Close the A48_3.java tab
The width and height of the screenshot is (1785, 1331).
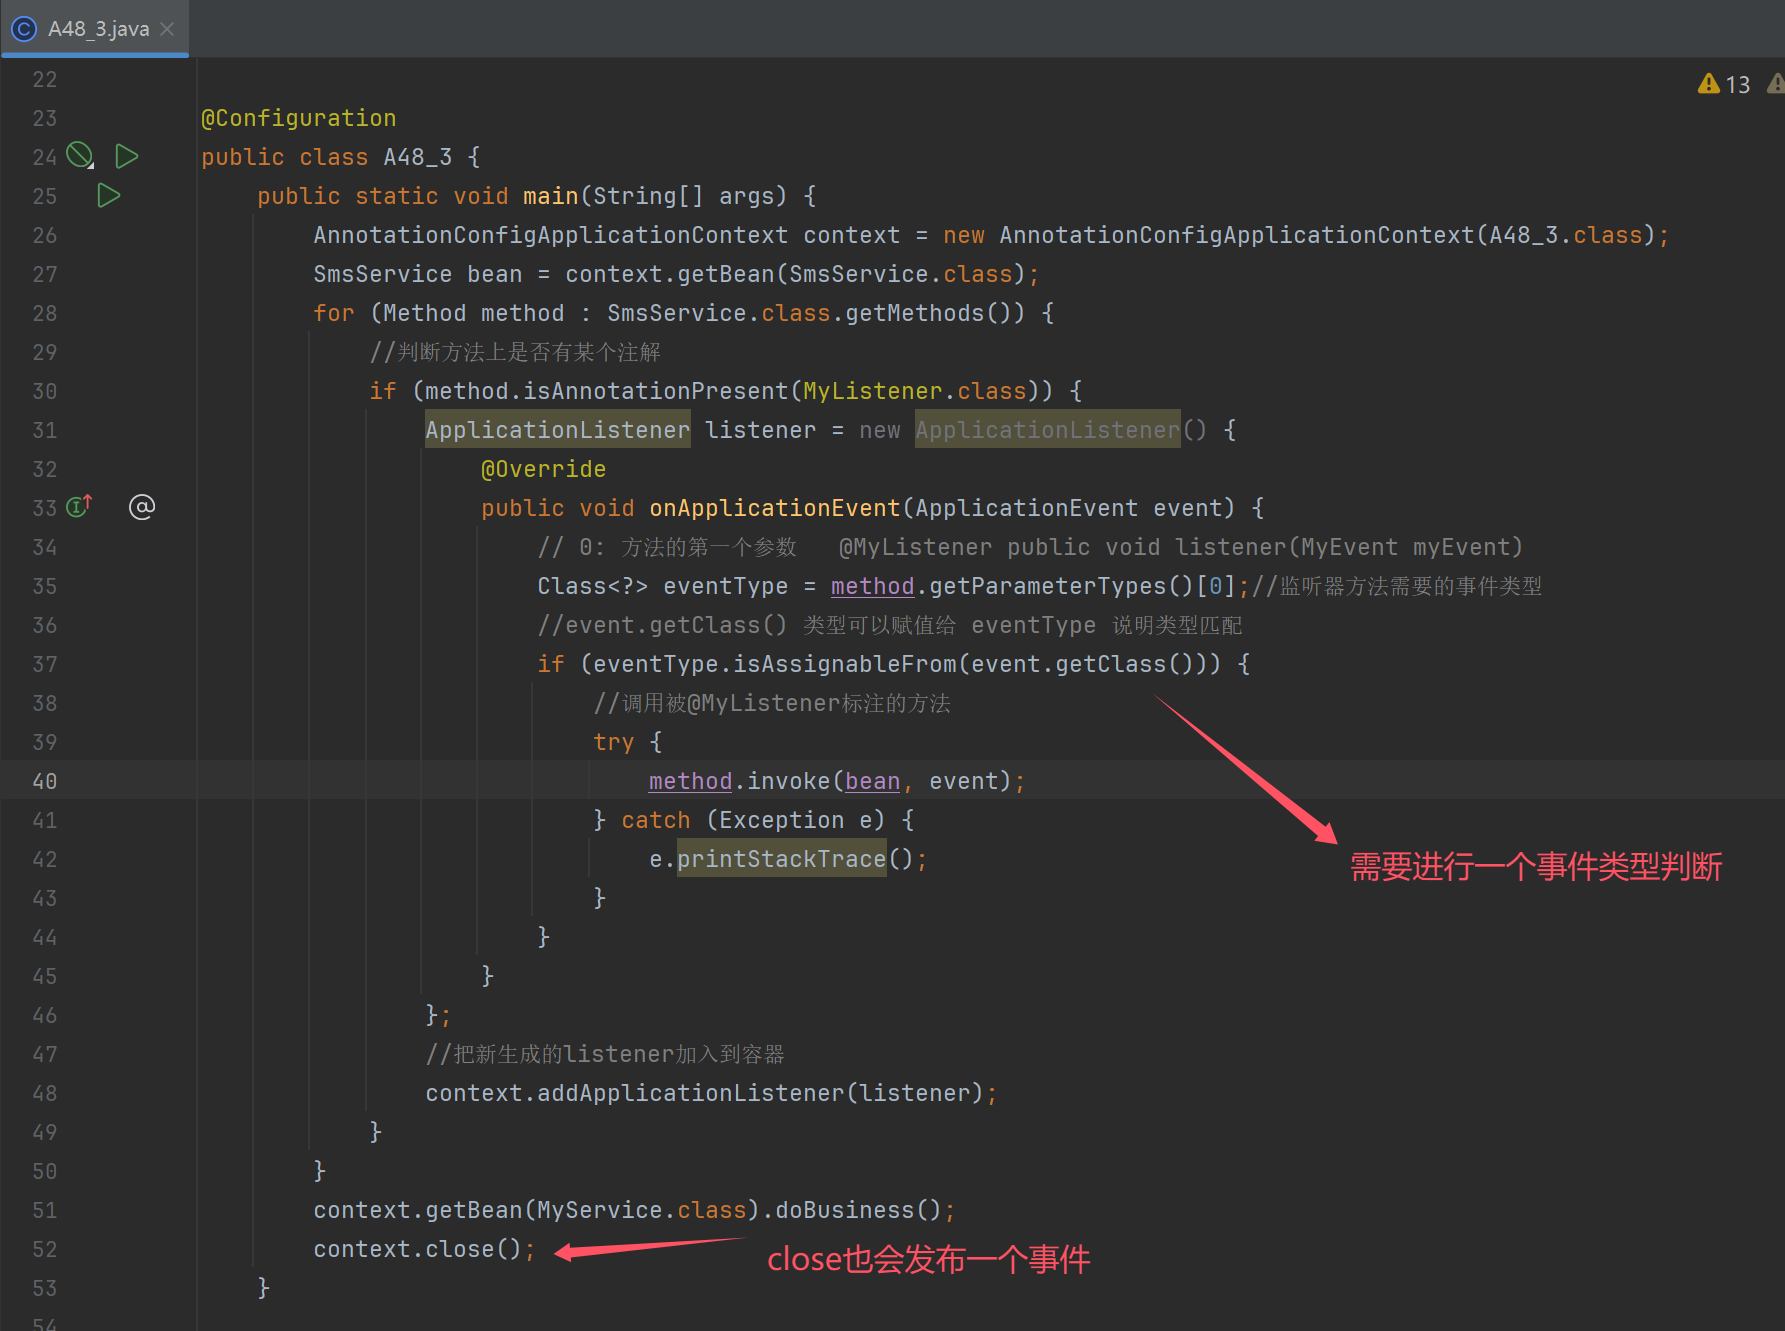point(168,29)
